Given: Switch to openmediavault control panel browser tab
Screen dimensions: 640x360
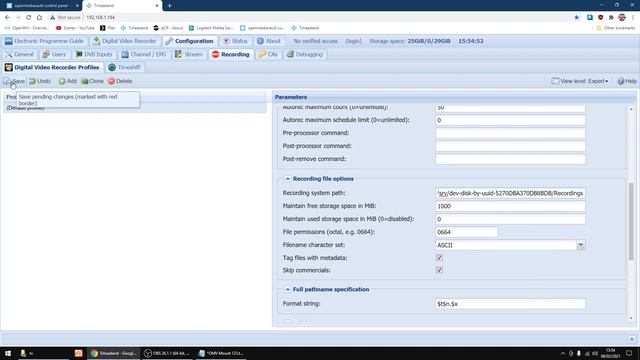Looking at the screenshot, I should [41, 6].
